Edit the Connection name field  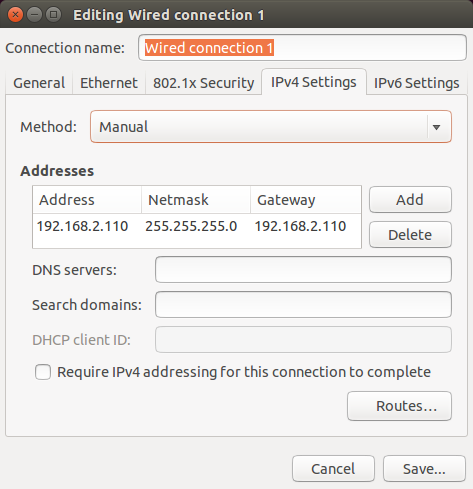(302, 48)
